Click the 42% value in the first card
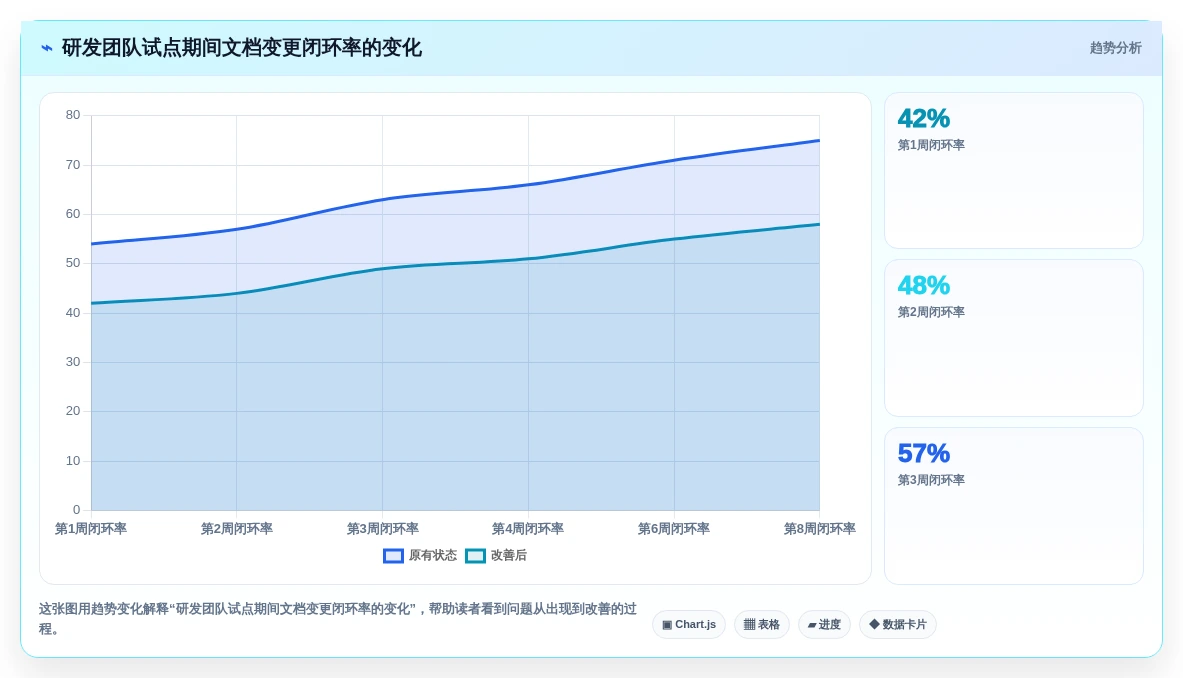The image size is (1183, 678). (923, 118)
